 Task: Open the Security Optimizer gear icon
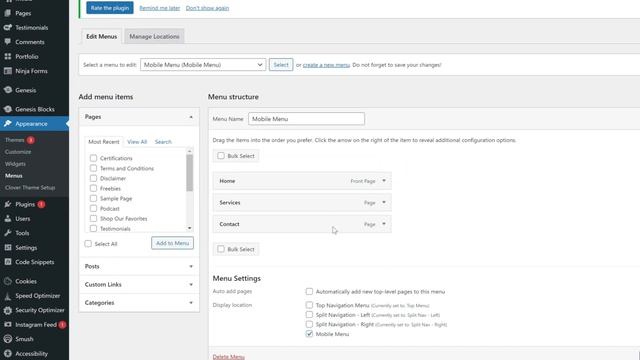click(x=8, y=310)
